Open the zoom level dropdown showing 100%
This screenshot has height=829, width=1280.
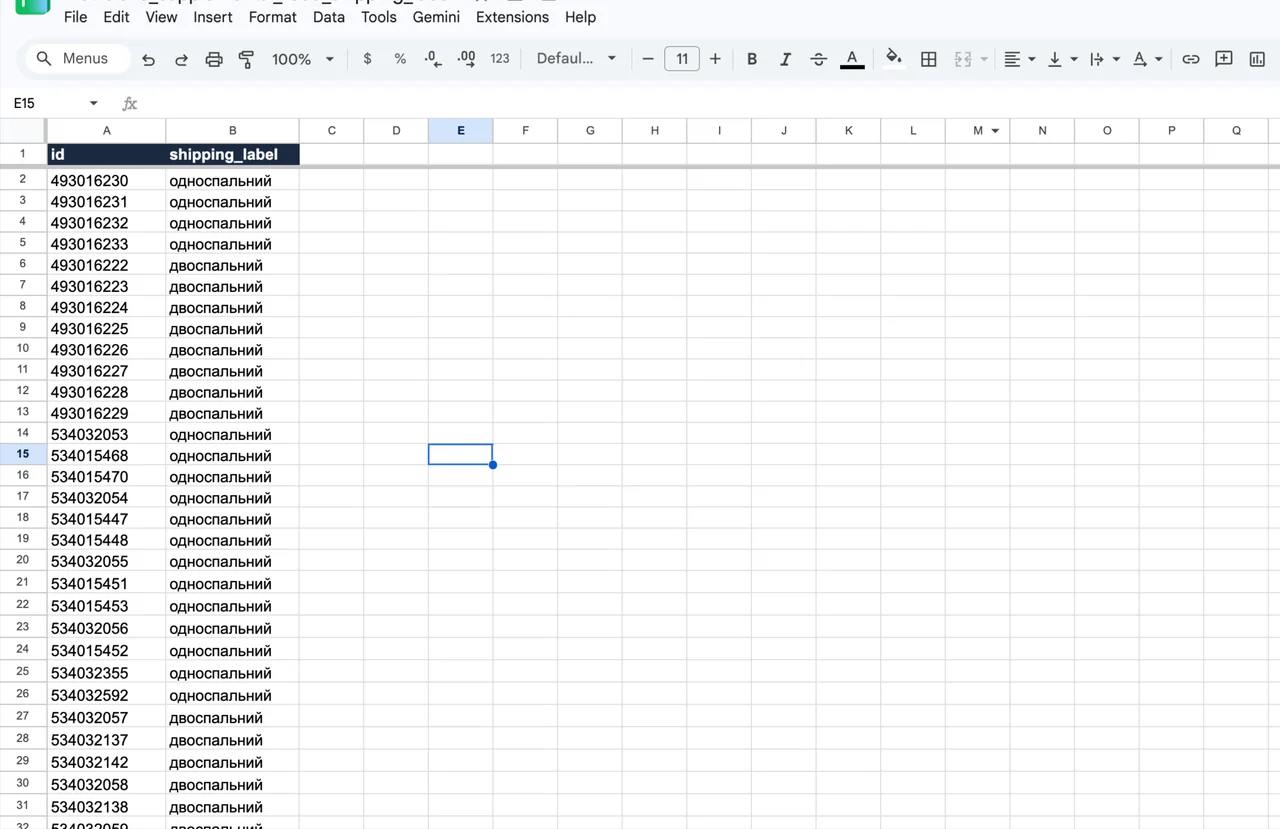303,59
